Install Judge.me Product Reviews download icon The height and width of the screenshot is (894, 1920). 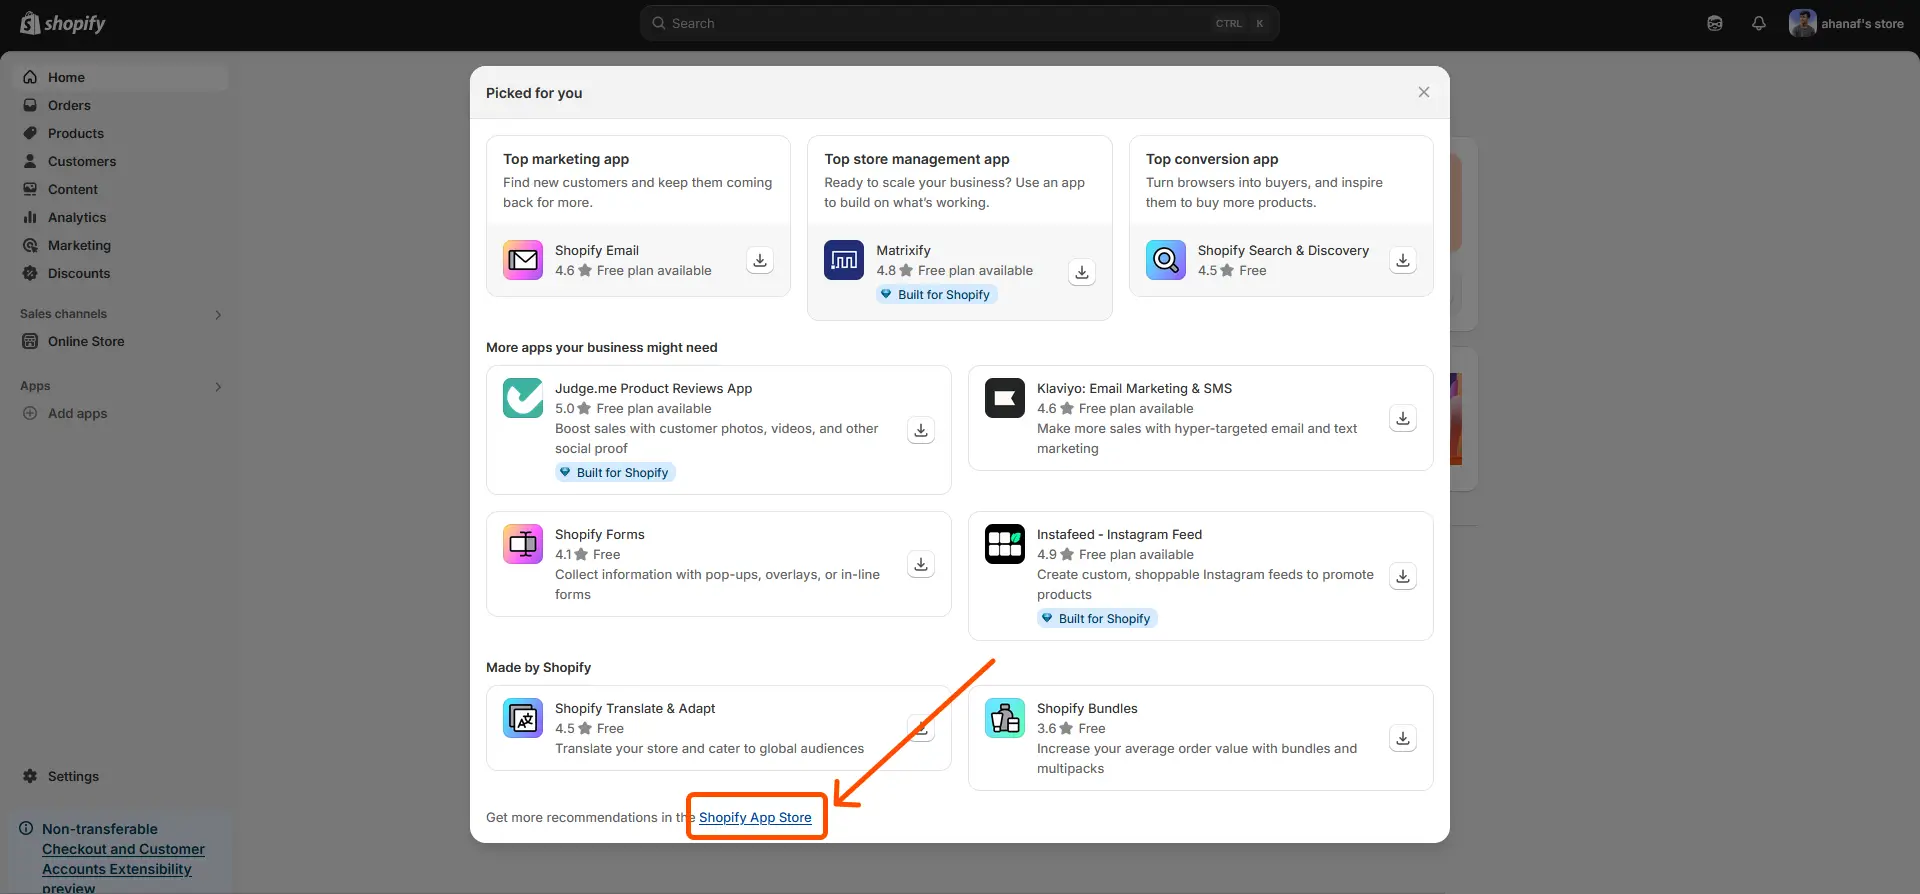click(921, 430)
